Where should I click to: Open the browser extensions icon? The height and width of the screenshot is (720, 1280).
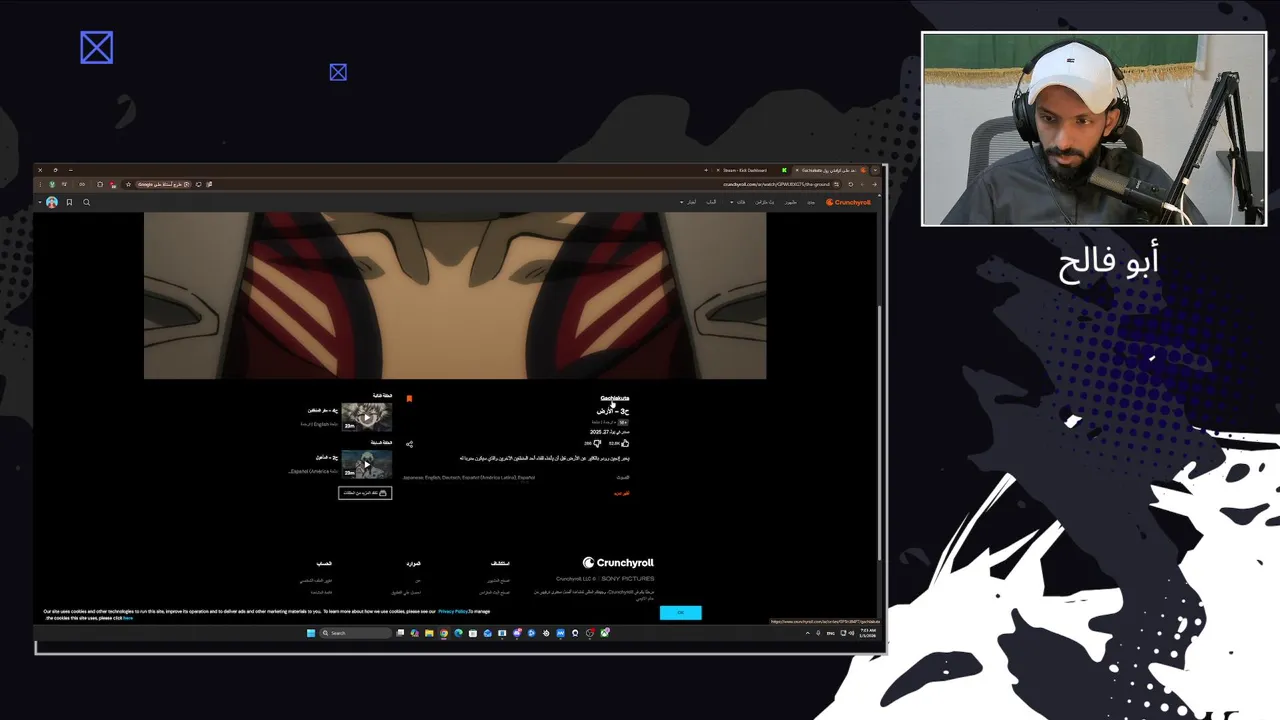(100, 184)
